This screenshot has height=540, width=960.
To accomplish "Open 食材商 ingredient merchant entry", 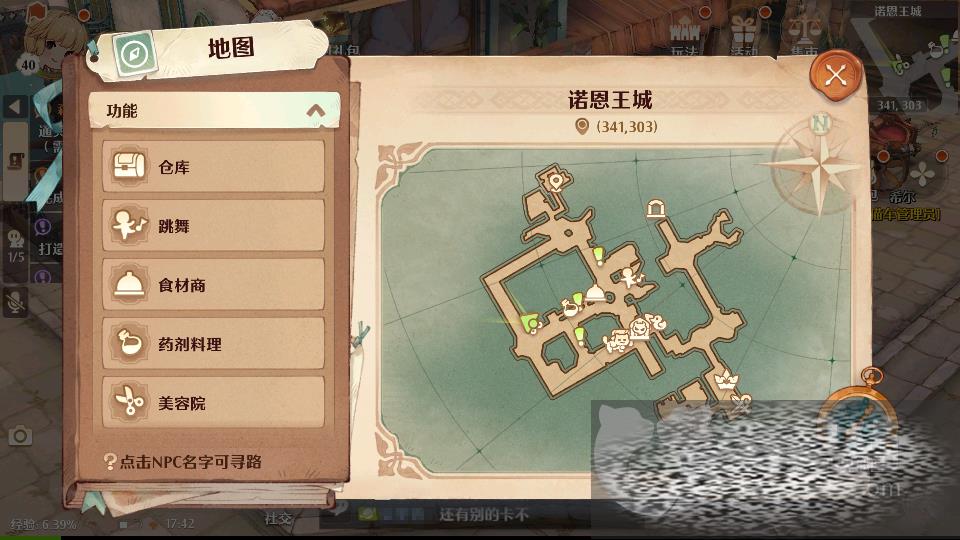I will pos(213,285).
